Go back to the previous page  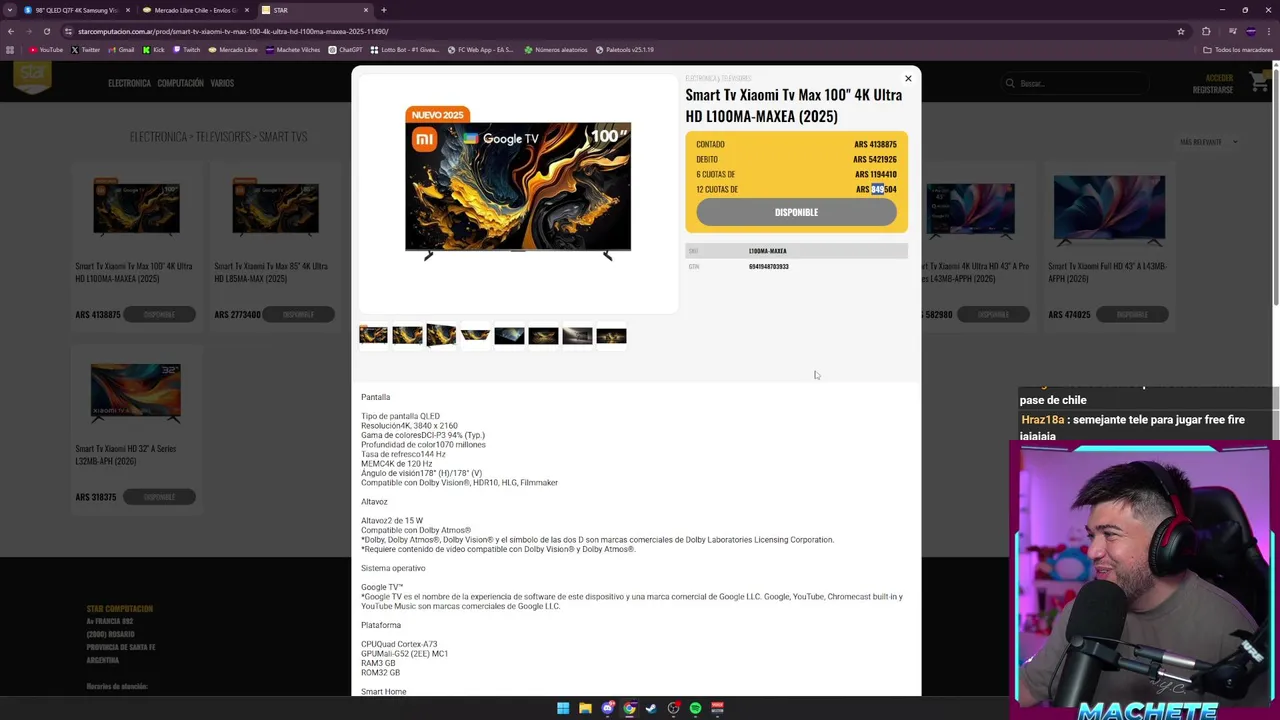pyautogui.click(x=11, y=31)
